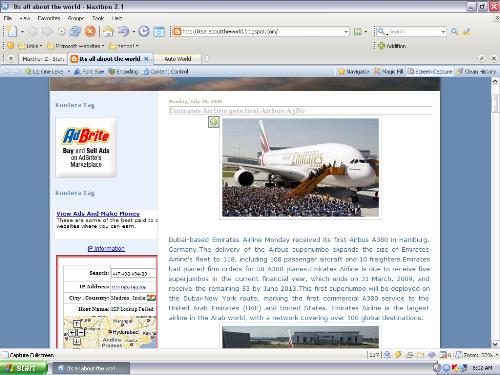The image size is (500, 375).
Task: Click the Forward navigation arrow
Action: 47,31
